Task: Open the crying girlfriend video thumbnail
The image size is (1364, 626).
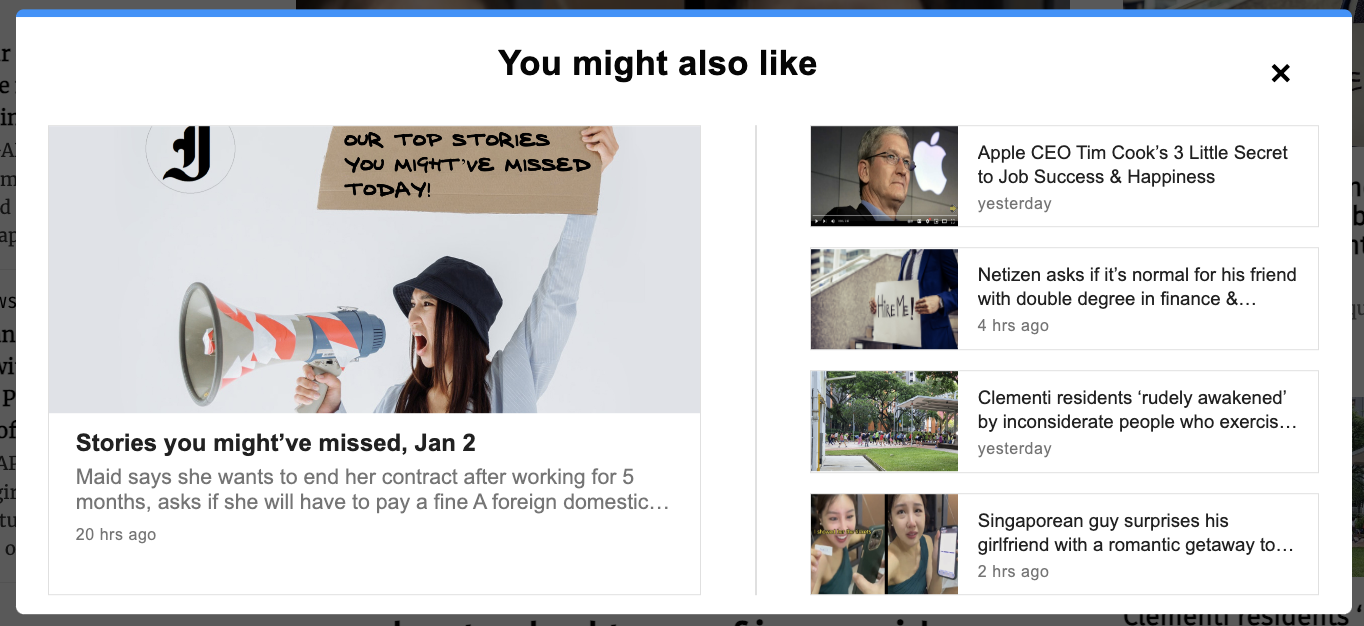Action: (884, 544)
